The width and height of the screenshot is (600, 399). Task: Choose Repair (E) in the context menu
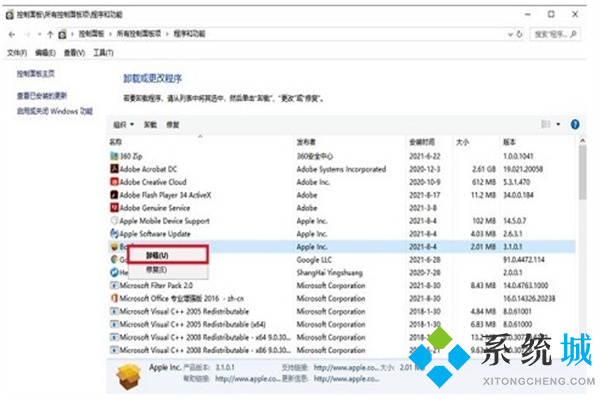point(168,270)
